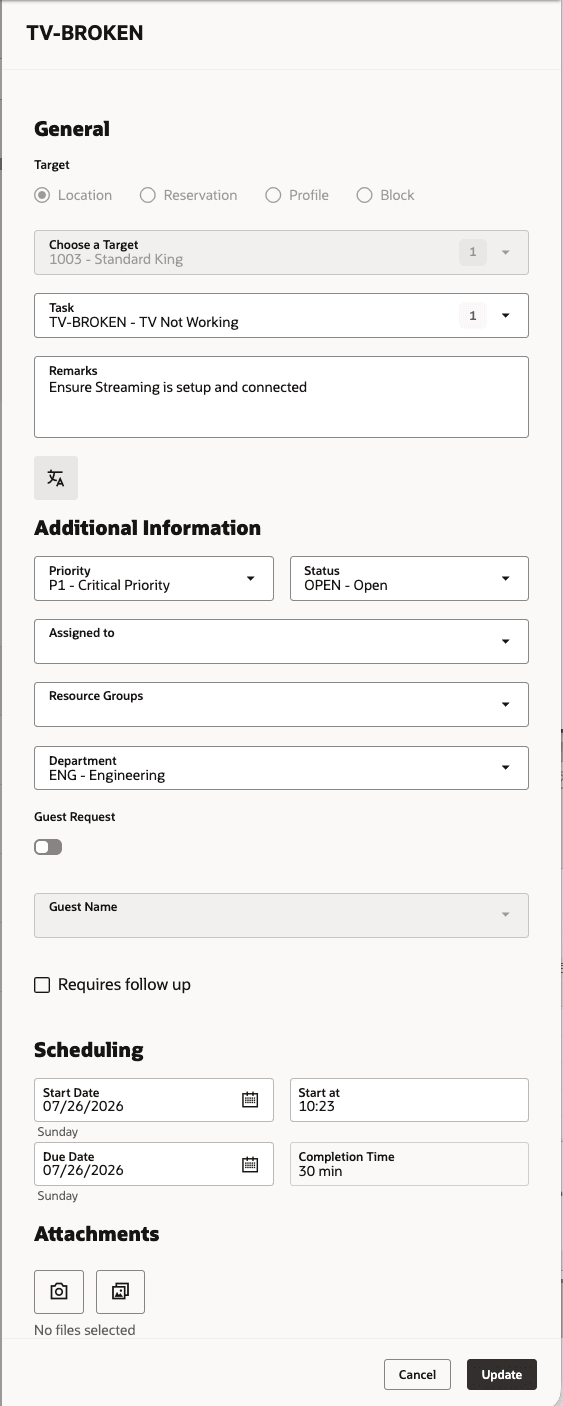Click the Update button
Image resolution: width=563 pixels, height=1406 pixels.
(502, 1374)
